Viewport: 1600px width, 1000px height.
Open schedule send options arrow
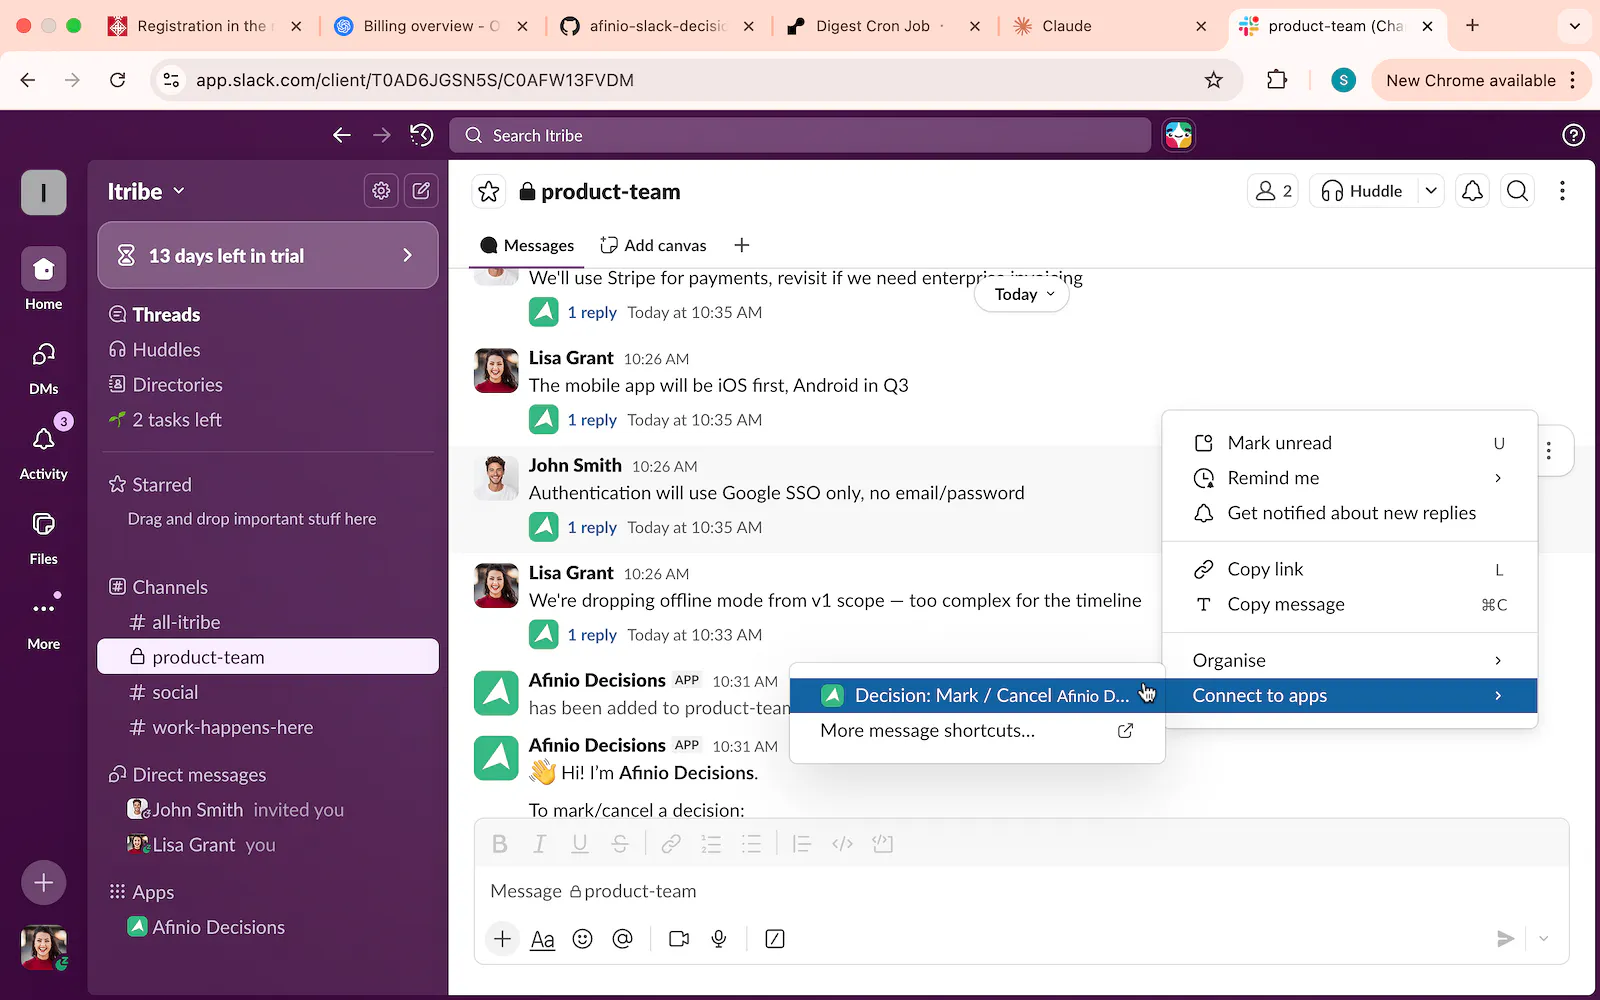coord(1543,939)
